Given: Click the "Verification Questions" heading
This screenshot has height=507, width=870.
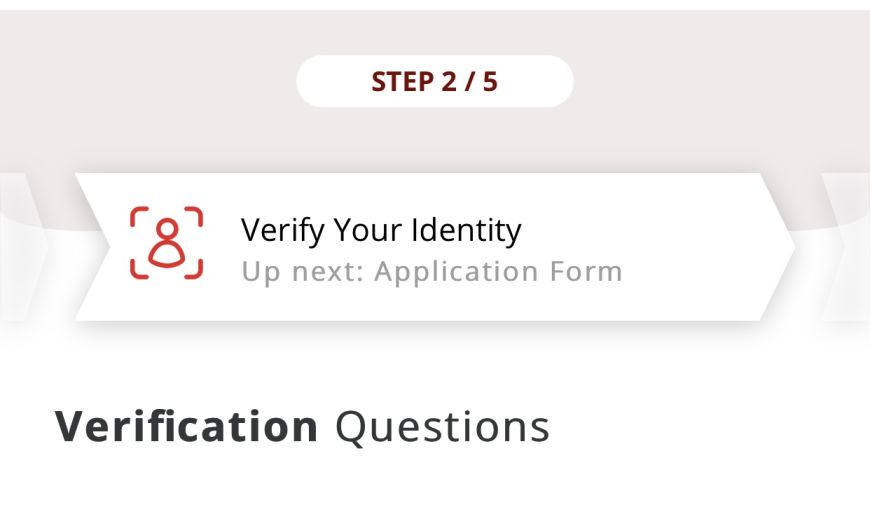Looking at the screenshot, I should [x=302, y=427].
